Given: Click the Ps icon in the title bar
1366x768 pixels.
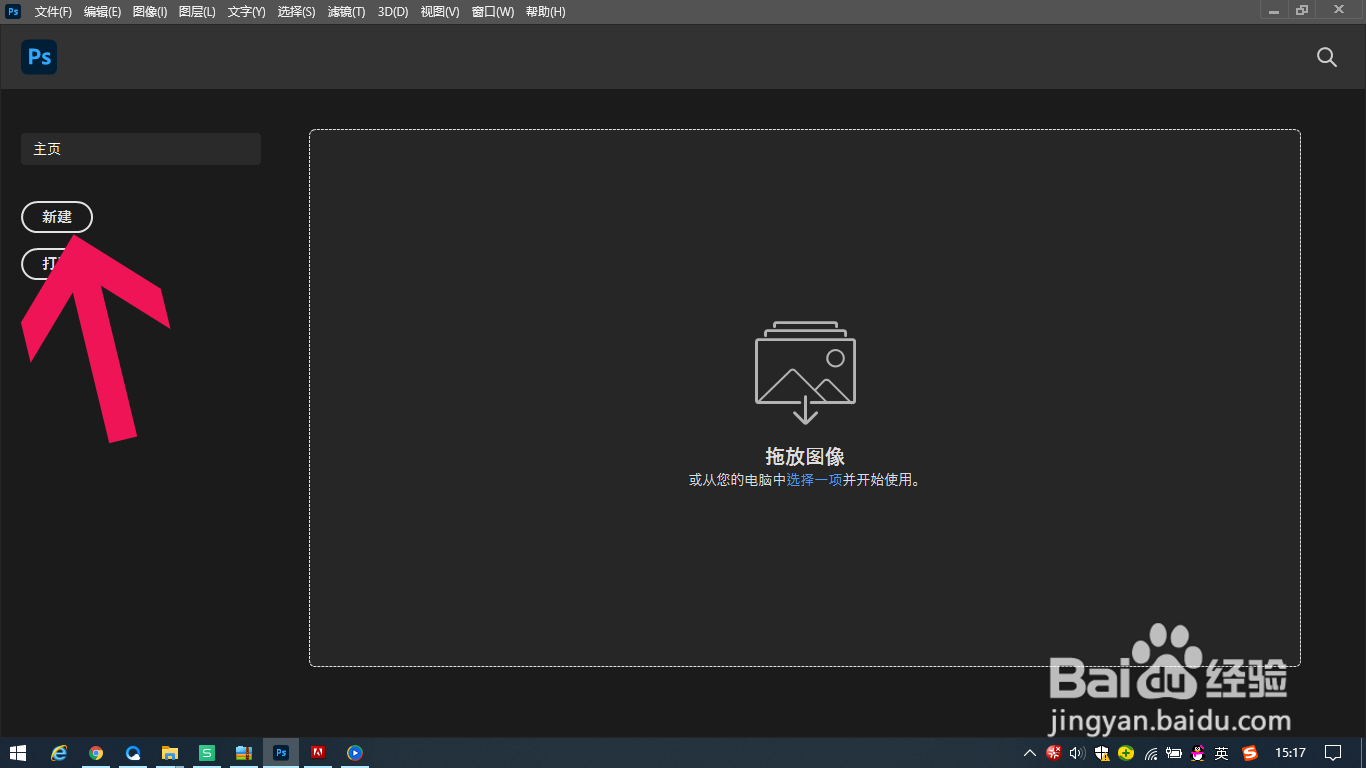Looking at the screenshot, I should tap(13, 11).
